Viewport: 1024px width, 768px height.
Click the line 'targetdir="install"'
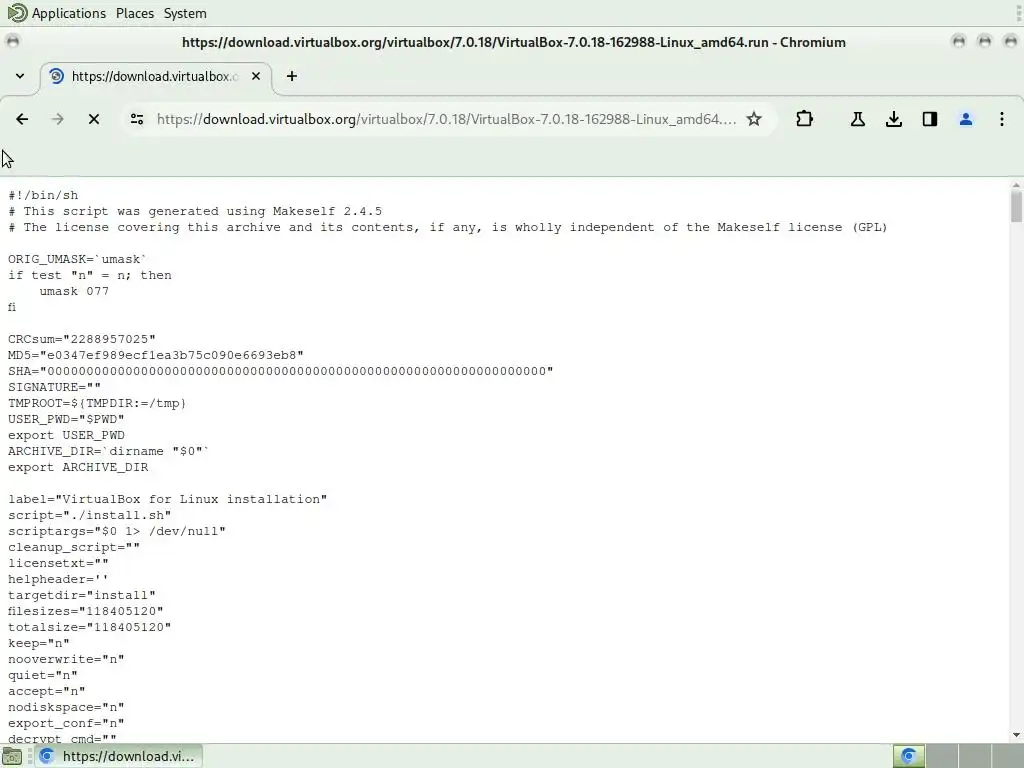click(x=82, y=595)
